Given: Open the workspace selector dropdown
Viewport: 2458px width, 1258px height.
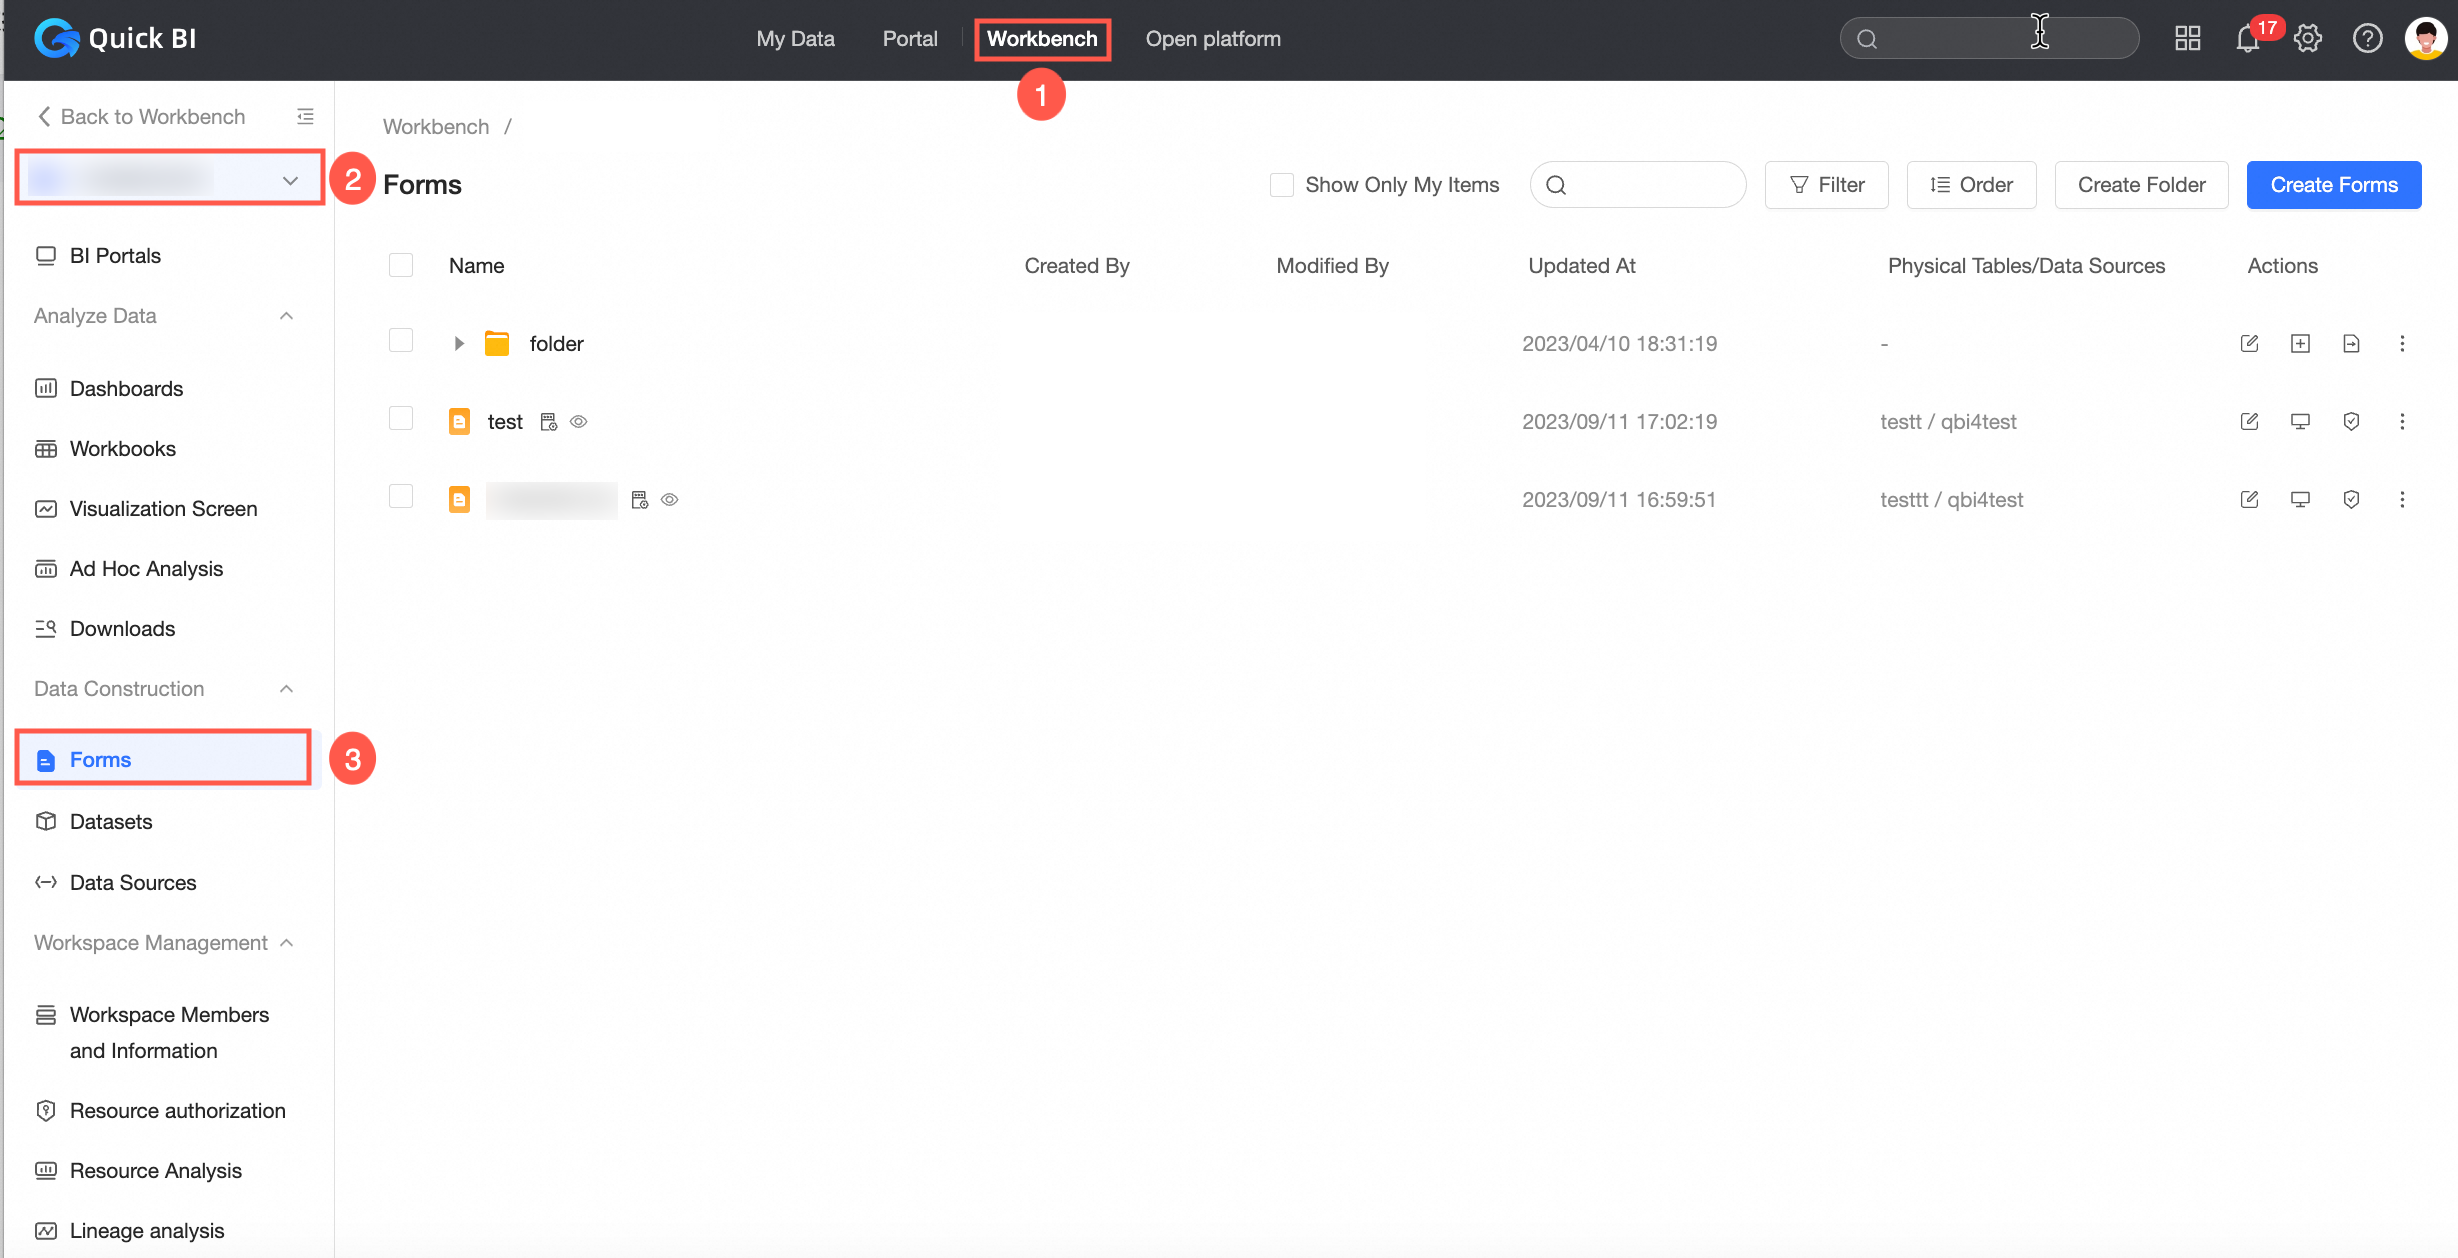Looking at the screenshot, I should 170,180.
